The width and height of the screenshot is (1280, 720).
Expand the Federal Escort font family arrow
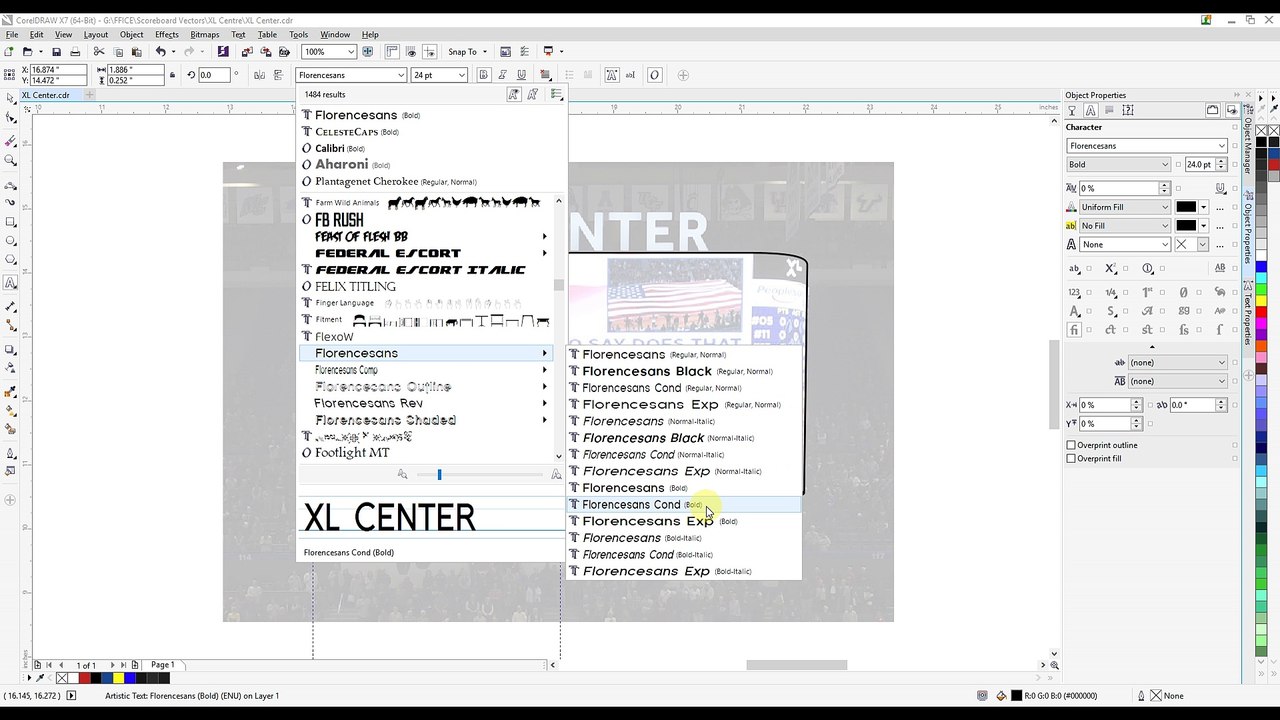(x=545, y=253)
